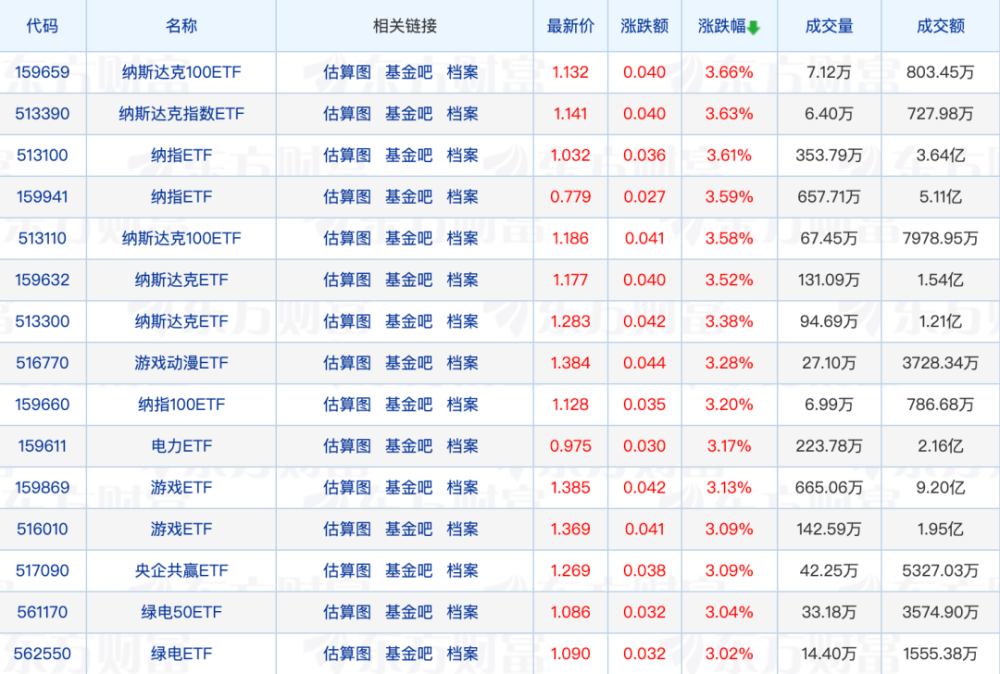Open 估算图 in the 159611 row

[347, 446]
